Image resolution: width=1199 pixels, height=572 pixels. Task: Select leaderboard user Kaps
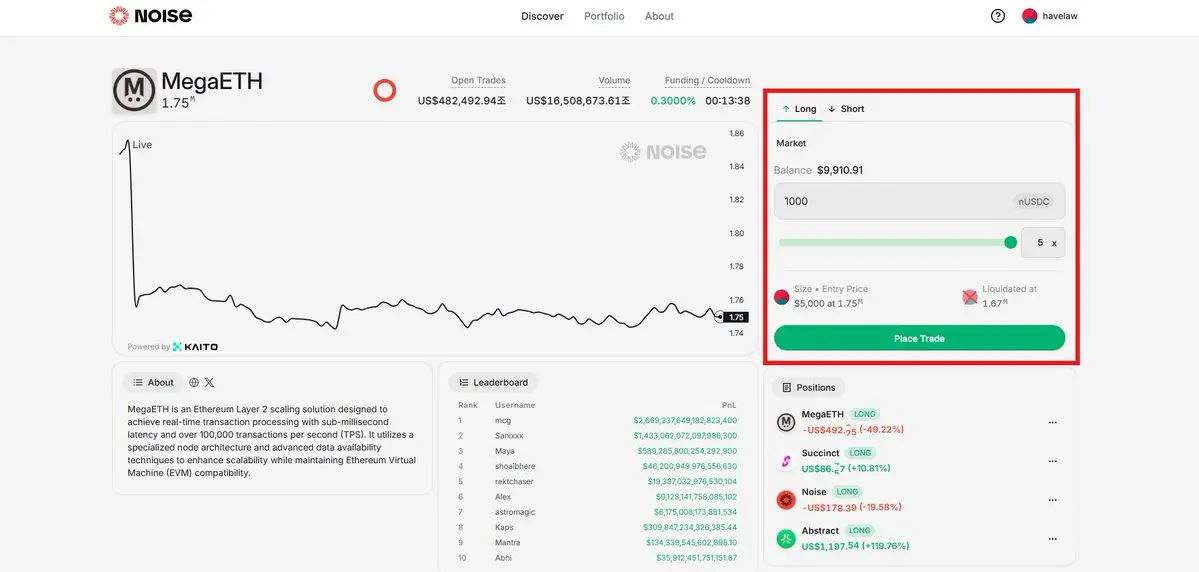pos(504,528)
